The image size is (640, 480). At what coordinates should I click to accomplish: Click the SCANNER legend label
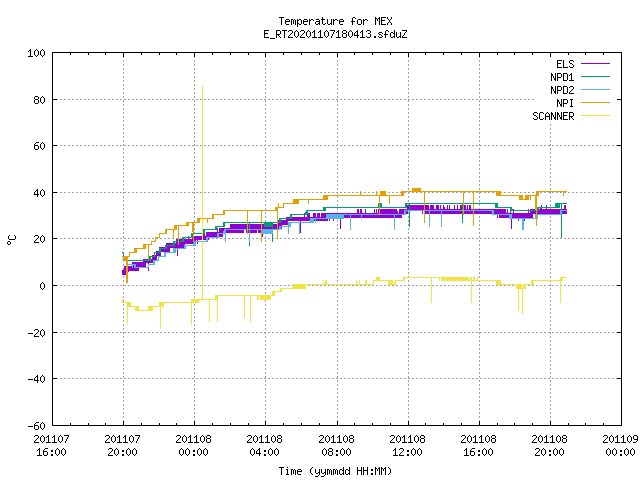(x=553, y=116)
